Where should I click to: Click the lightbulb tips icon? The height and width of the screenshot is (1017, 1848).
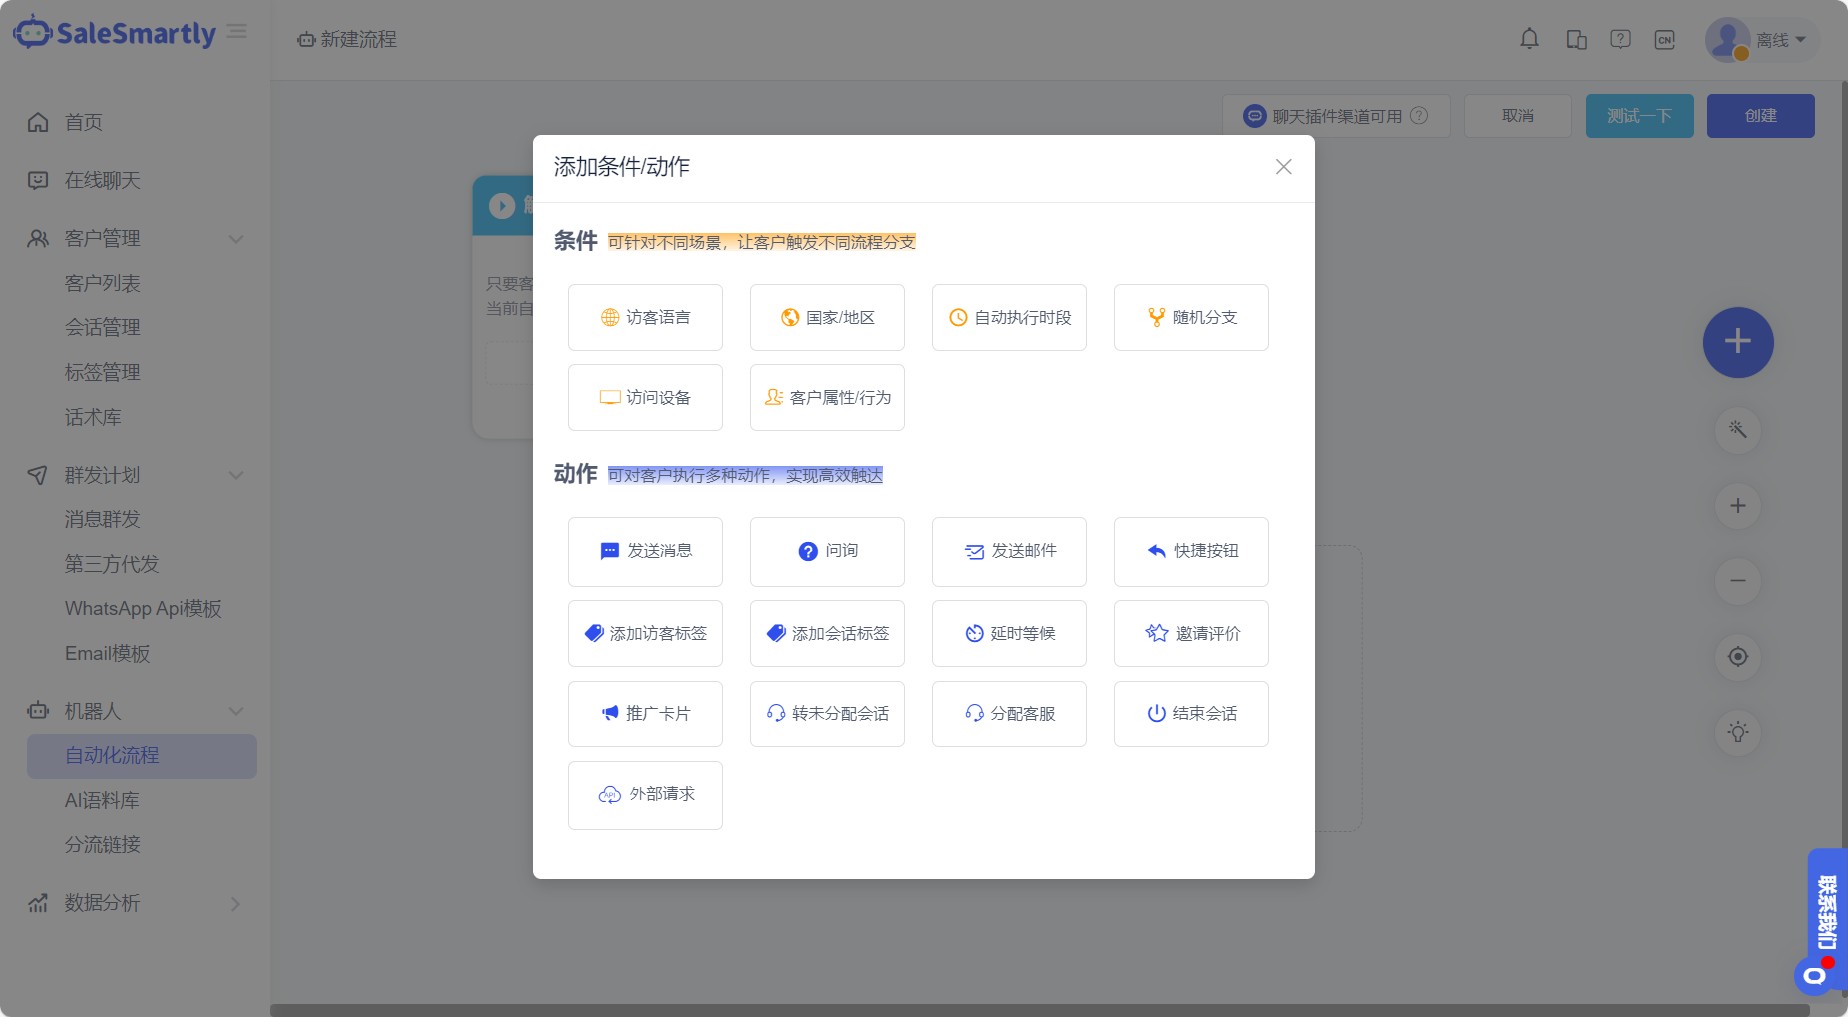[x=1737, y=732]
